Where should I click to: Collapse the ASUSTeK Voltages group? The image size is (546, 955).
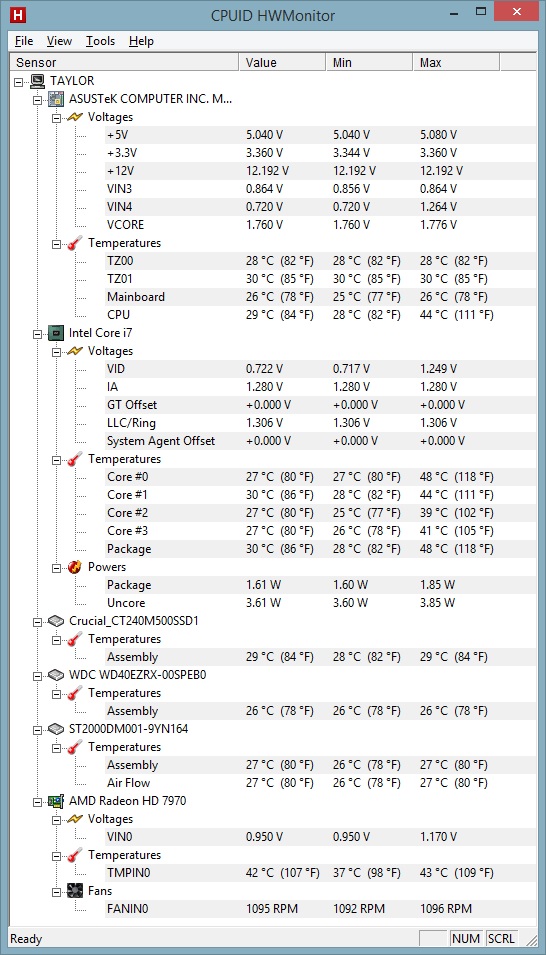57,117
